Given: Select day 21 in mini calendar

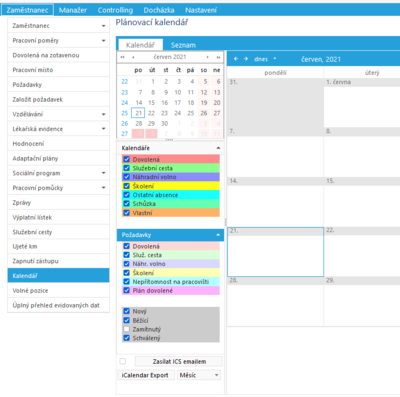Looking at the screenshot, I should point(138,113).
